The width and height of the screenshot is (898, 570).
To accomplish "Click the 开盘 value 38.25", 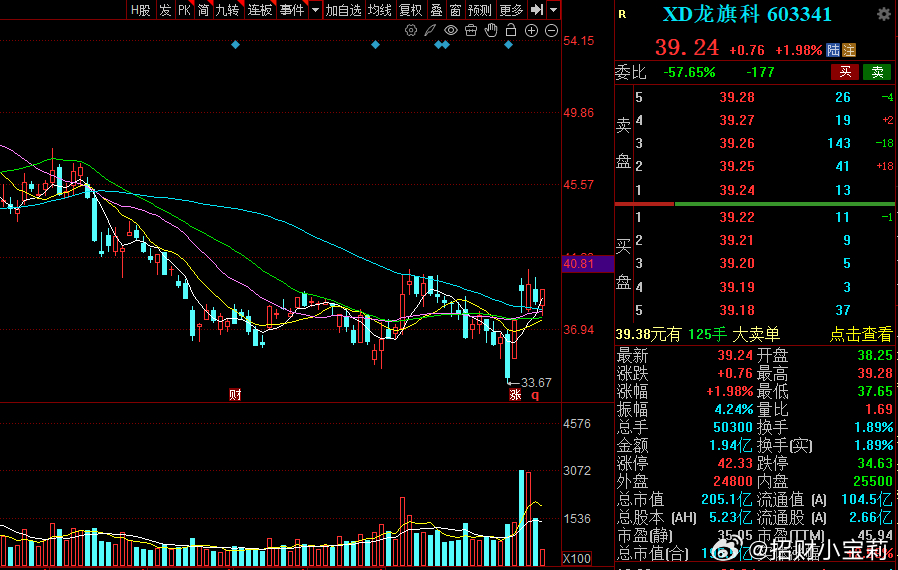I will tap(875, 355).
